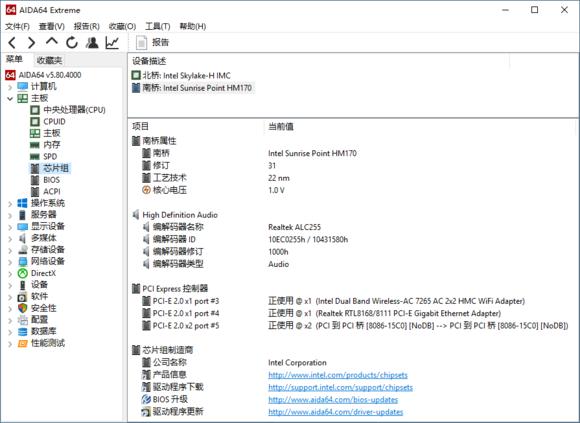
Task: Click the 网络设备 network icon
Action: (x=23, y=261)
